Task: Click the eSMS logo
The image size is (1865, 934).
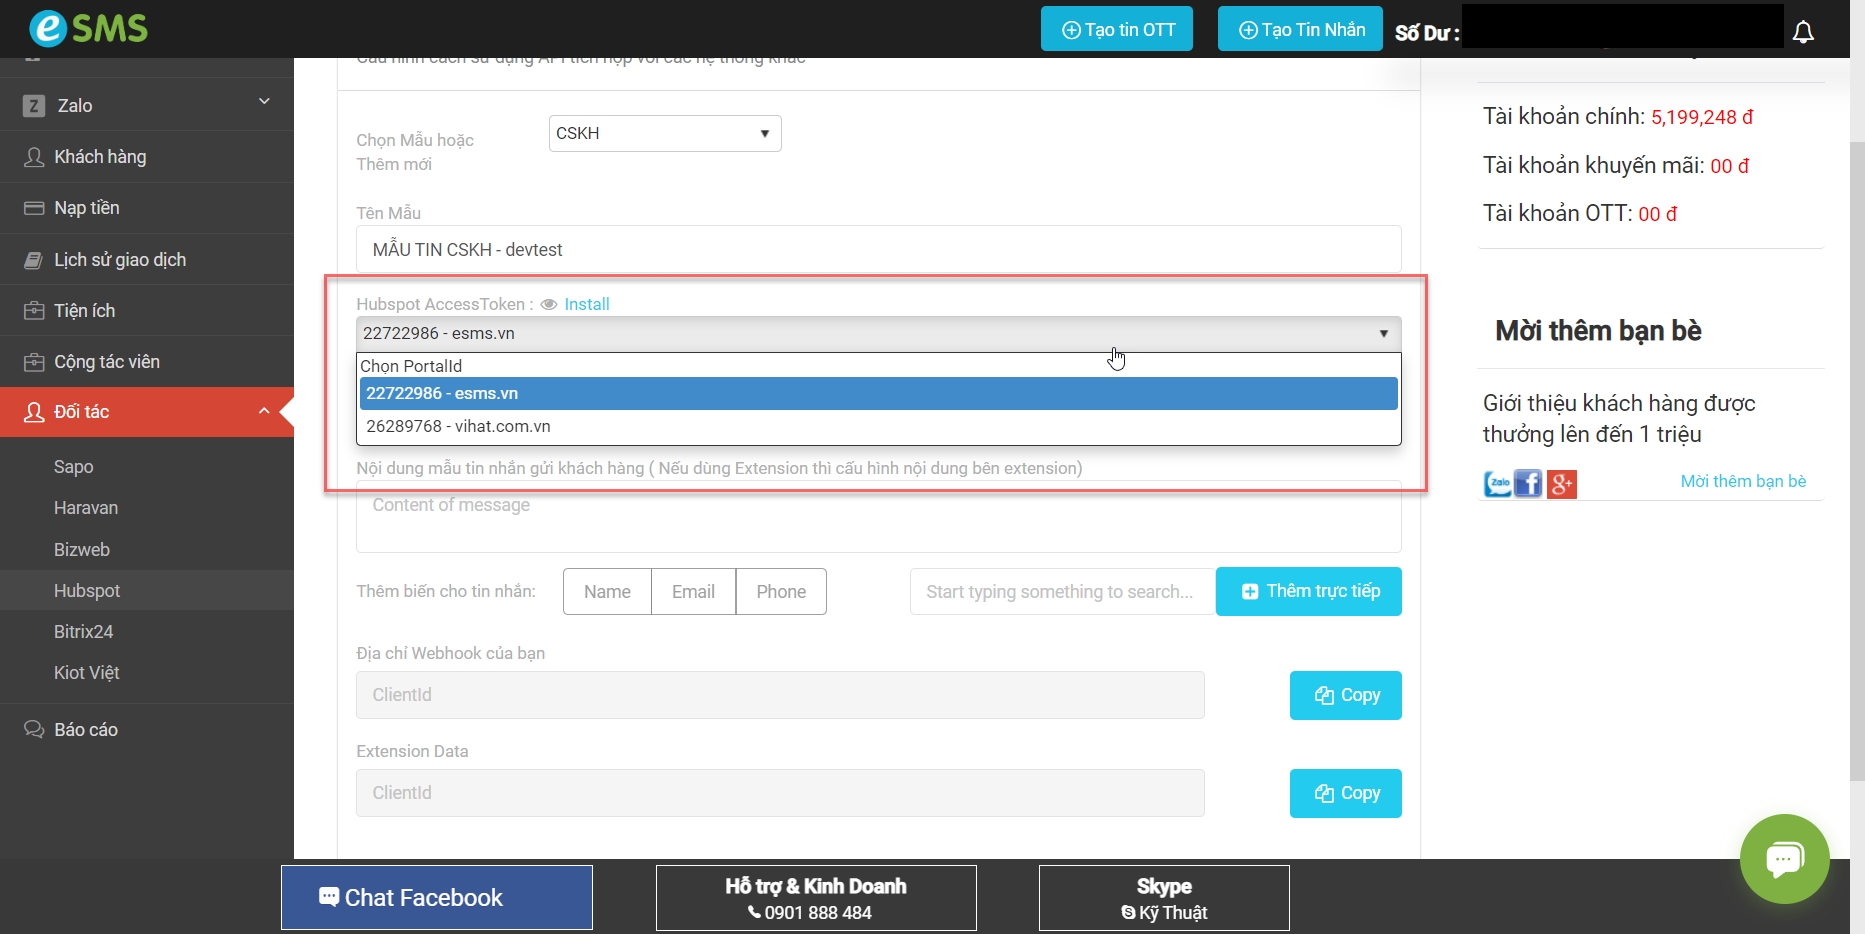Action: click(x=89, y=28)
